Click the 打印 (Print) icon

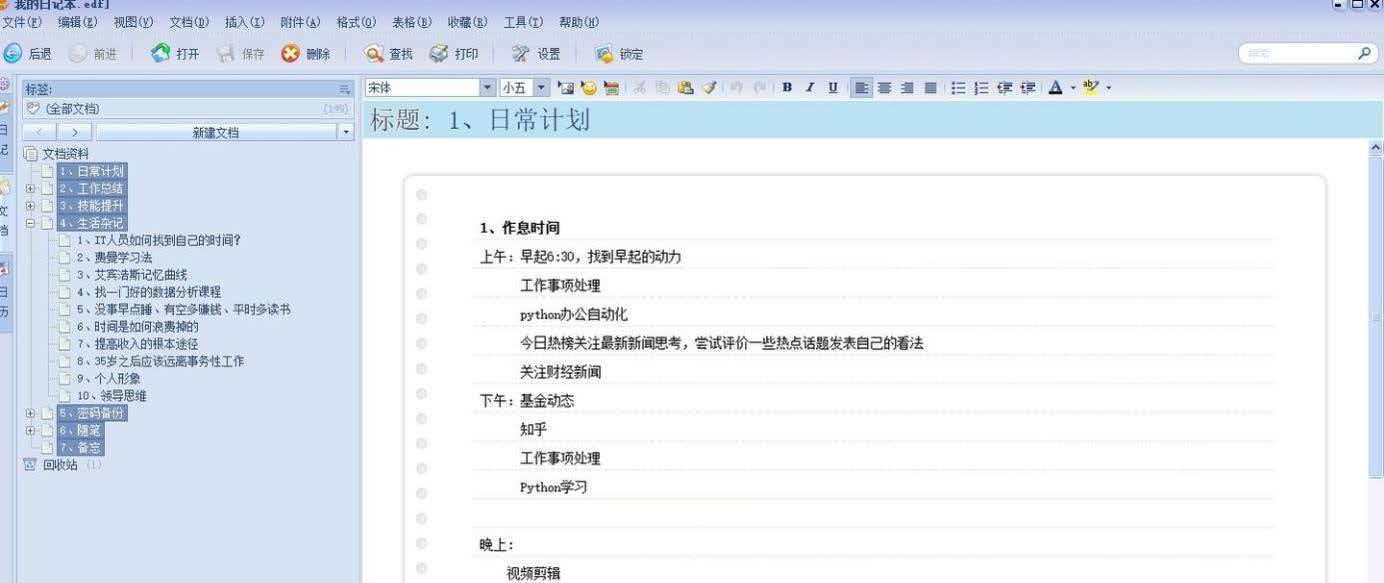[455, 54]
